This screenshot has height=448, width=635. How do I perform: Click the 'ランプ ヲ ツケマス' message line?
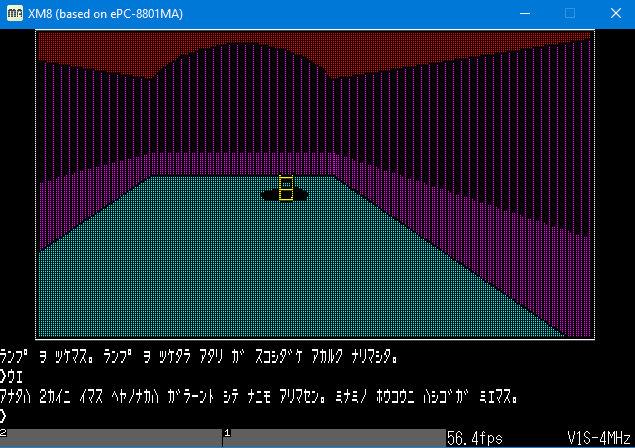pyautogui.click(x=198, y=357)
